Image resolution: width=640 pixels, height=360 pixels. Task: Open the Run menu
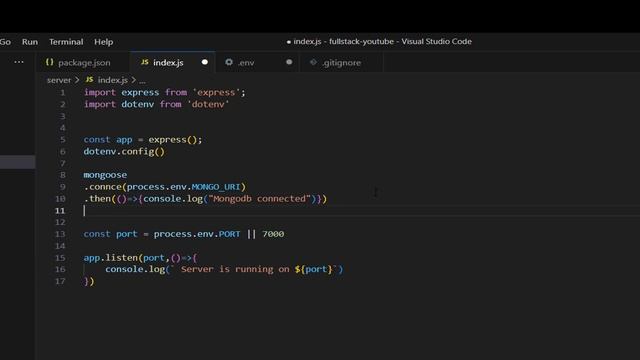pyautogui.click(x=30, y=42)
